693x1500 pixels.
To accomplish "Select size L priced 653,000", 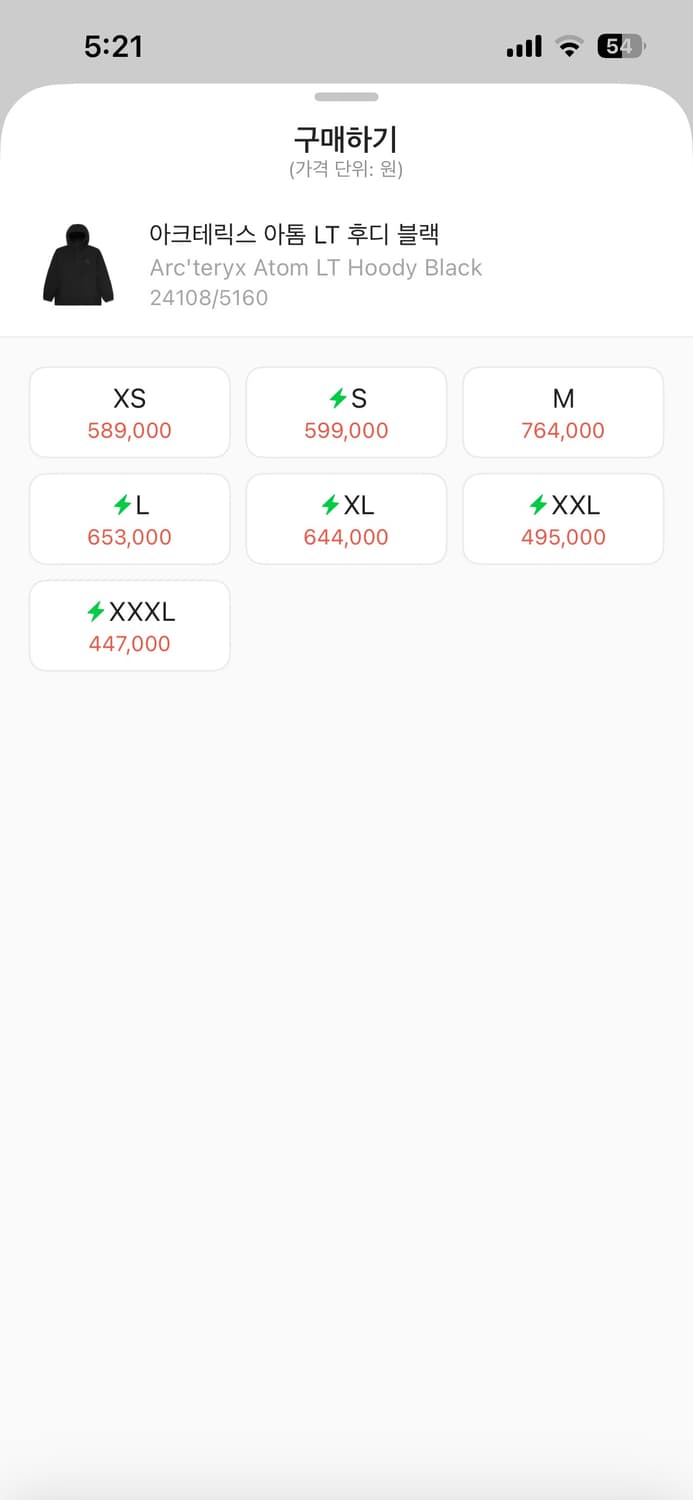I will point(129,519).
